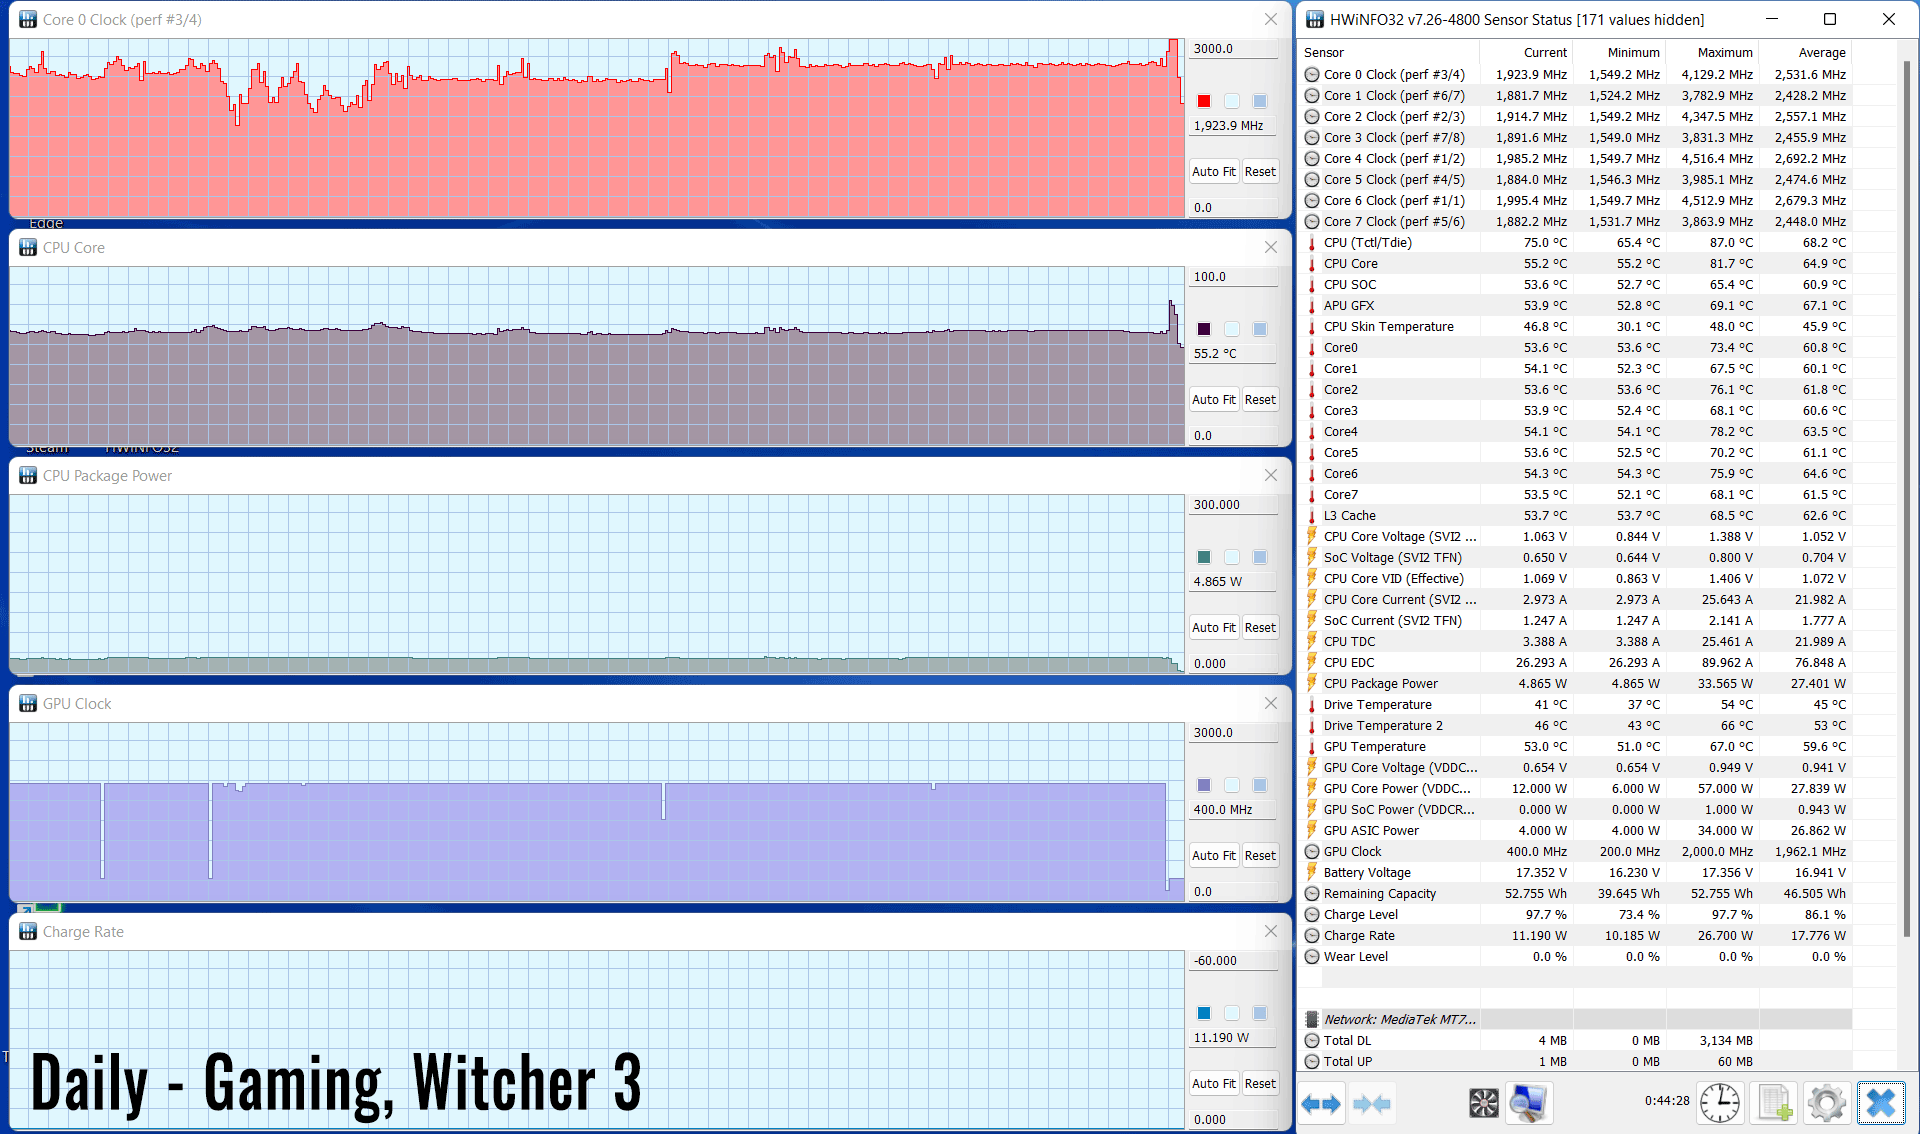Expand the Charge Rate graph panel
Viewport: 1920px width, 1134px height.
point(1270,930)
